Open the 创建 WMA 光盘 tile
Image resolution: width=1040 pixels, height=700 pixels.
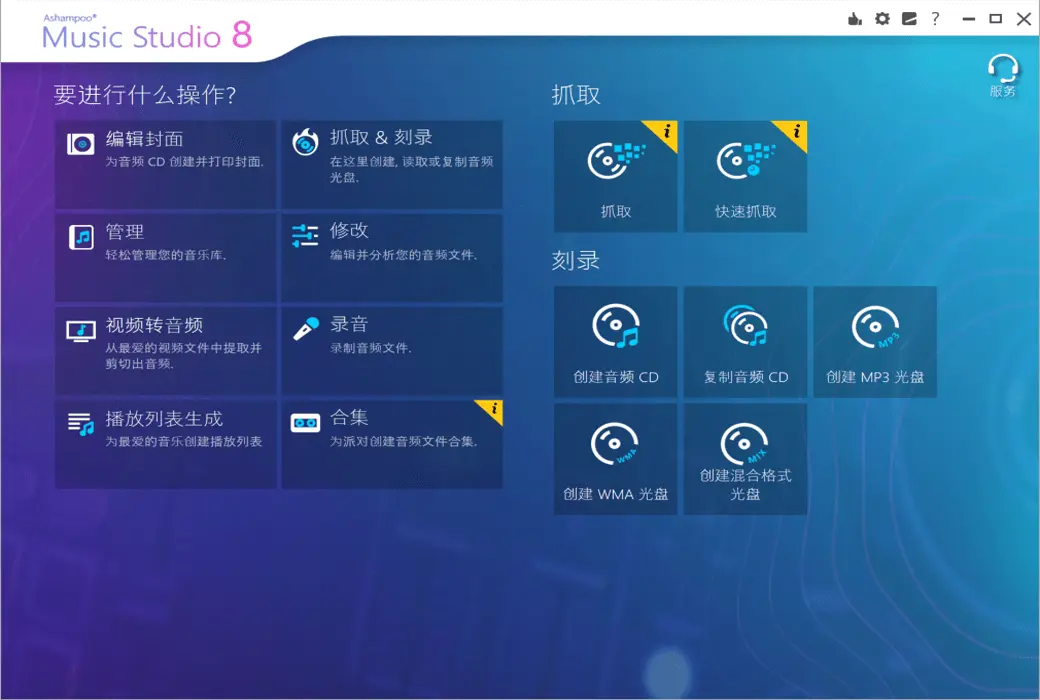616,459
